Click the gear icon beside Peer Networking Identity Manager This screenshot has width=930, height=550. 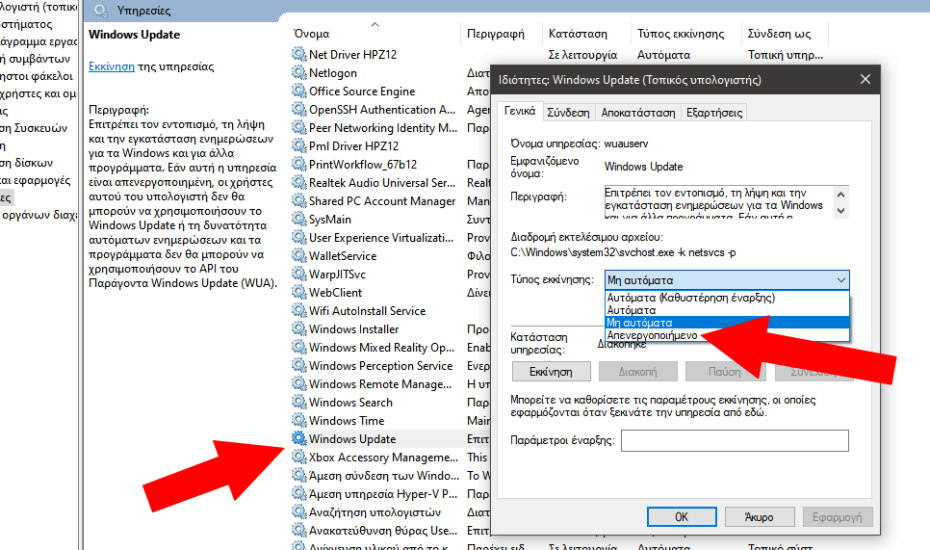tap(299, 128)
